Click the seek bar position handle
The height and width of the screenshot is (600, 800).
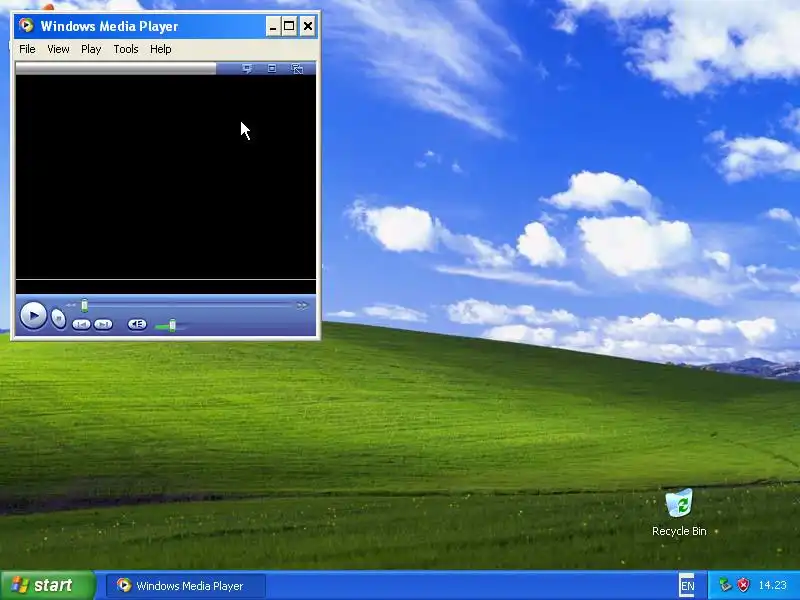click(x=85, y=305)
